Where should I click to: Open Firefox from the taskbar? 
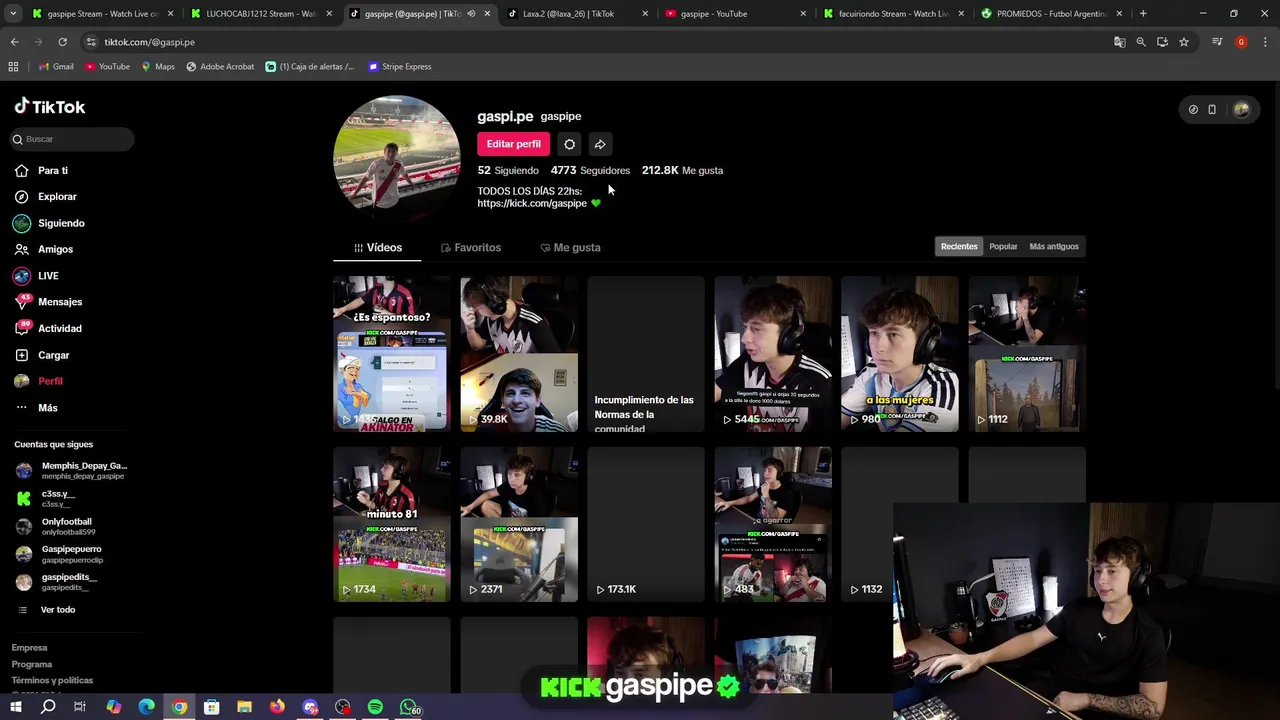pyautogui.click(x=277, y=707)
